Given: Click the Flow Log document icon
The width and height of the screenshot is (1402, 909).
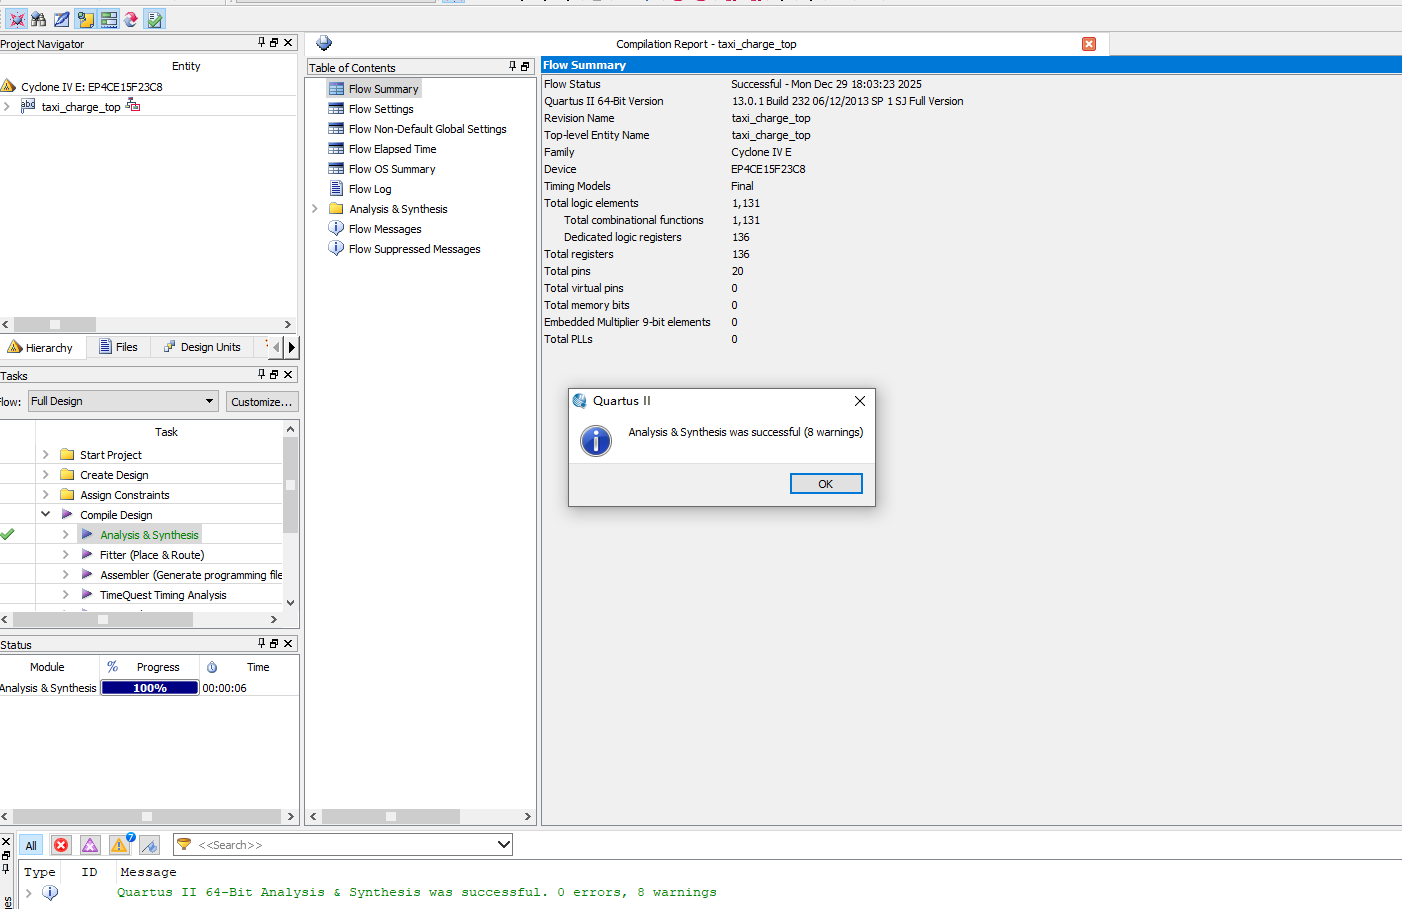Looking at the screenshot, I should click(336, 188).
